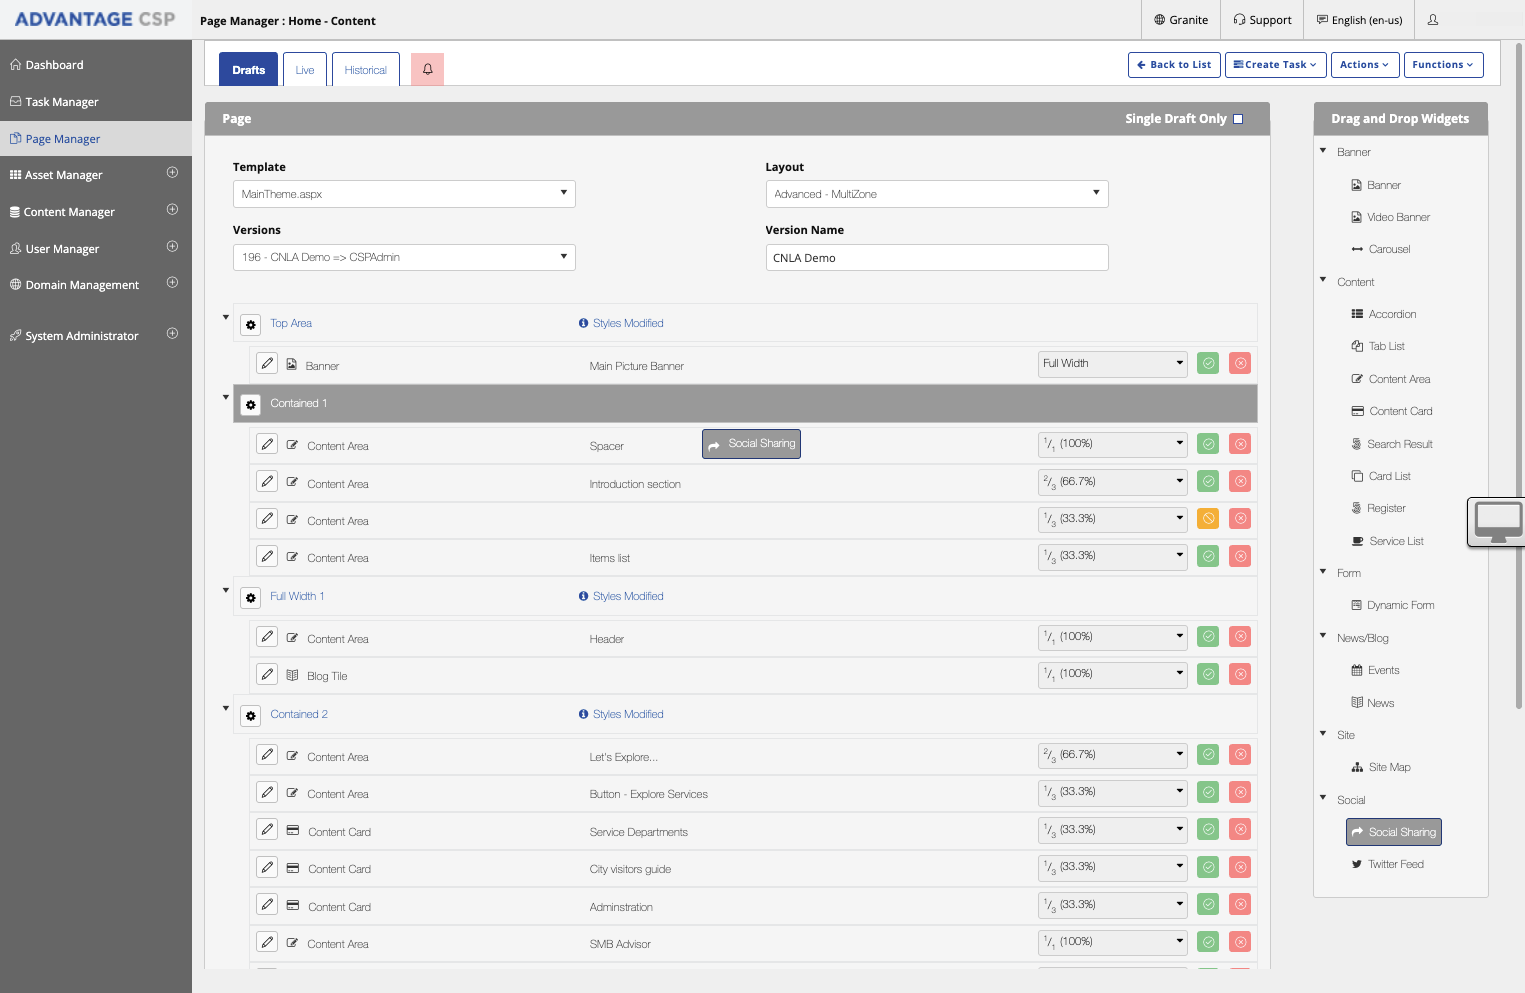This screenshot has height=993, width=1525.
Task: Select the Site Map widget
Action: click(1381, 767)
